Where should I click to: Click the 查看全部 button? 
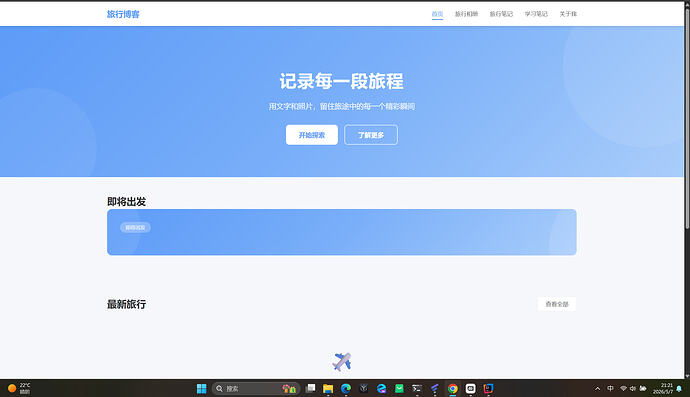(557, 304)
